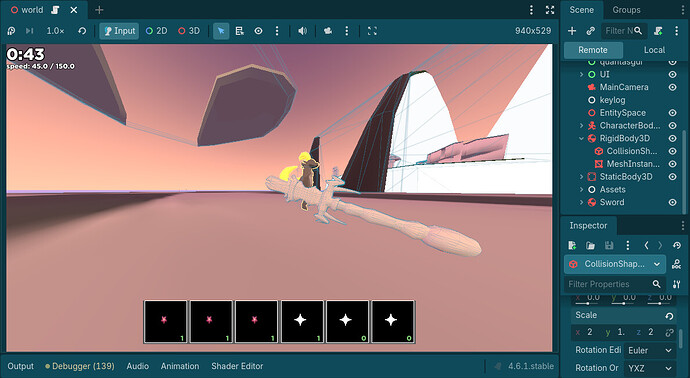The height and width of the screenshot is (378, 690).
Task: Select the Local scene tree button
Action: click(654, 50)
